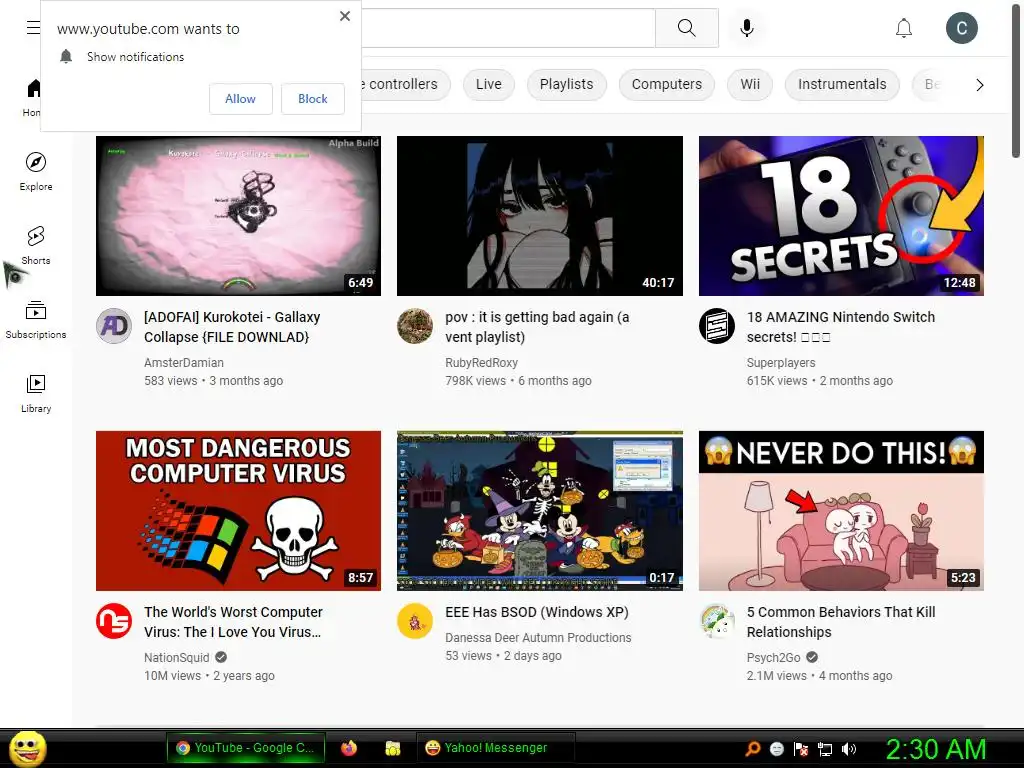Viewport: 1024px width, 768px height.
Task: Open the smiley Start button
Action: [27, 748]
